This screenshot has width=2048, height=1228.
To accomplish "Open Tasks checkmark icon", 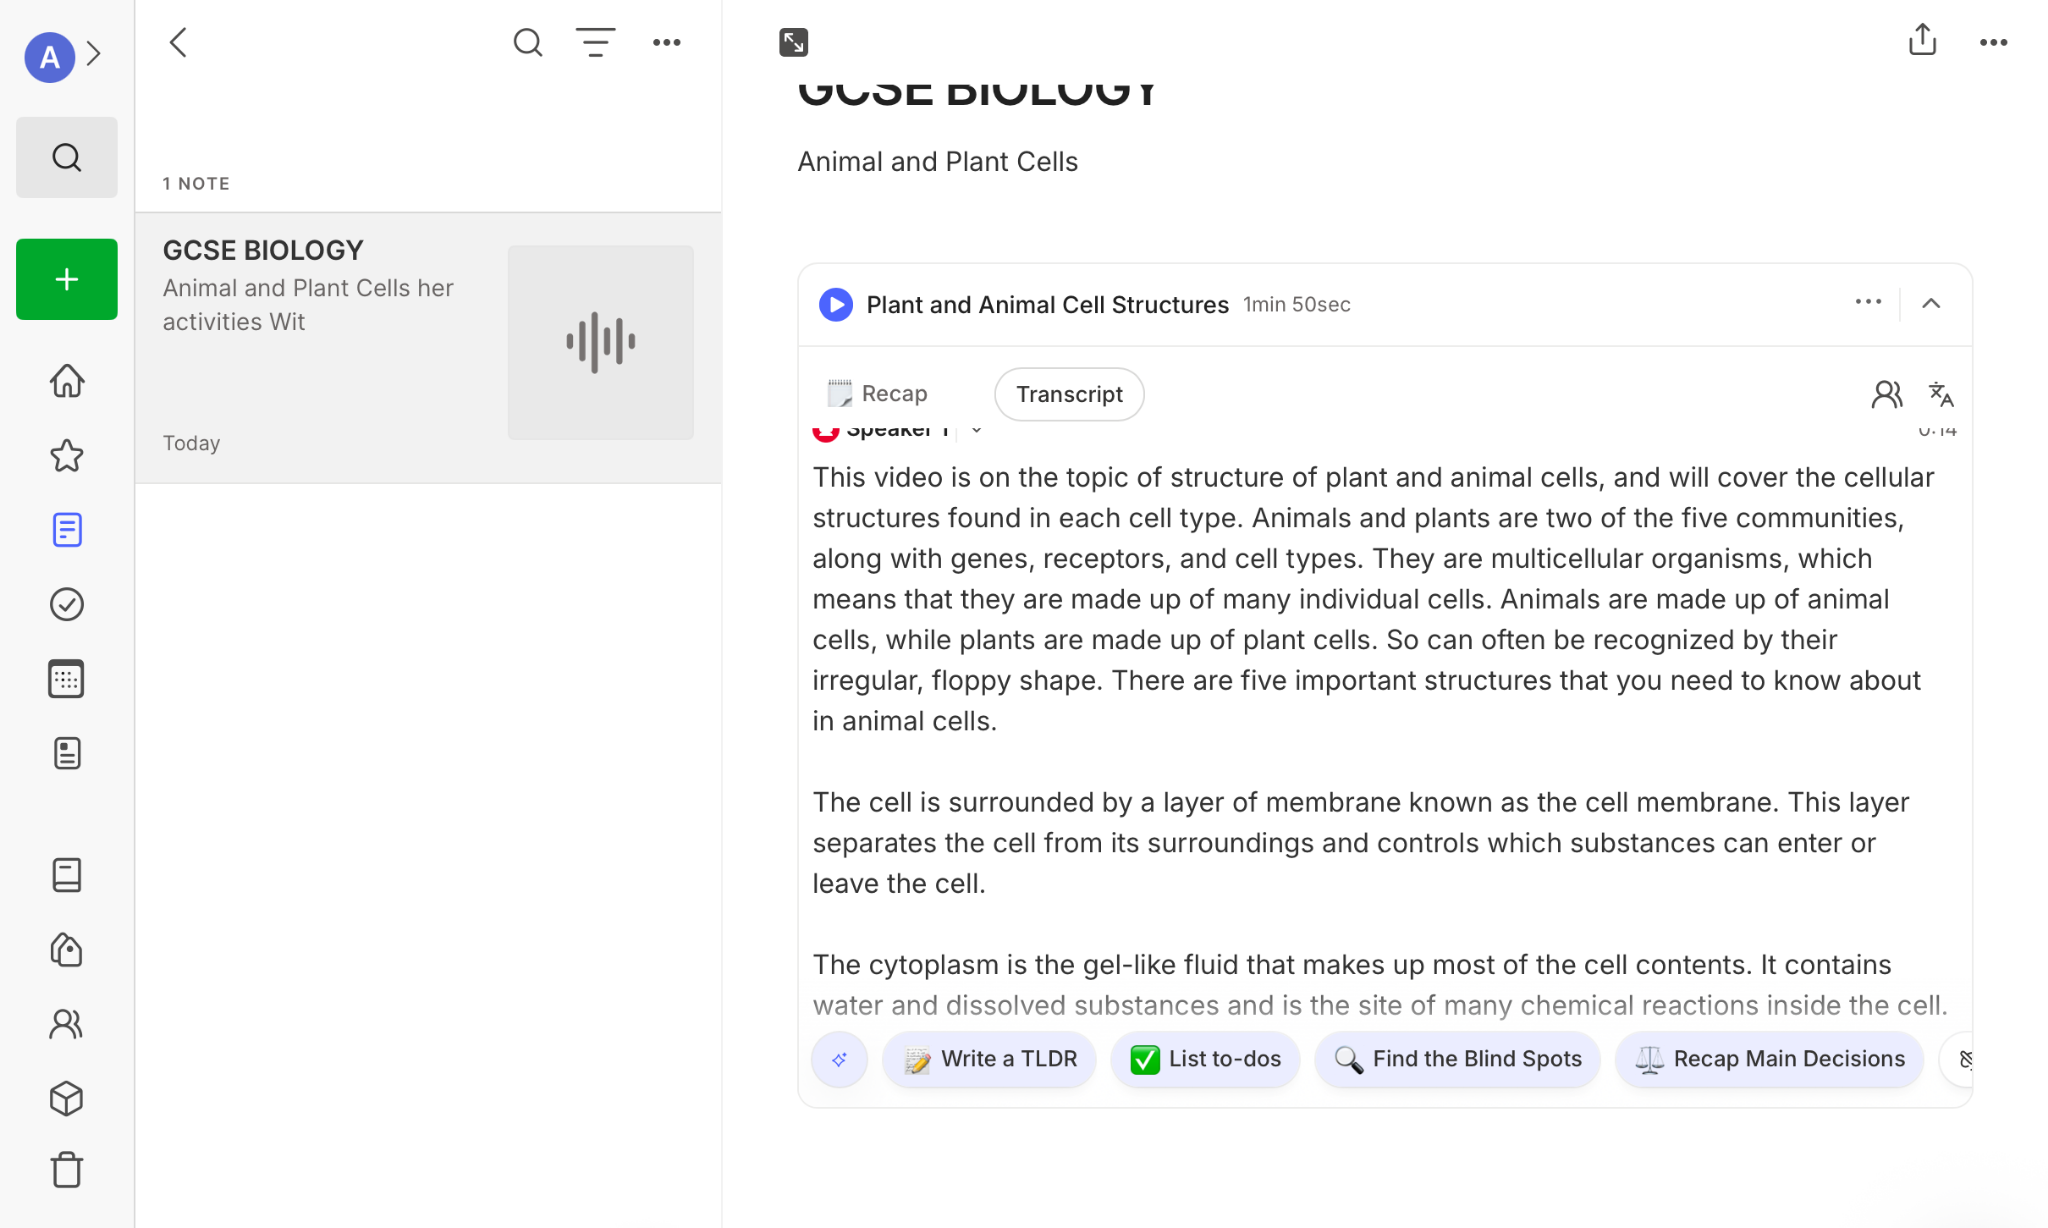I will point(67,604).
